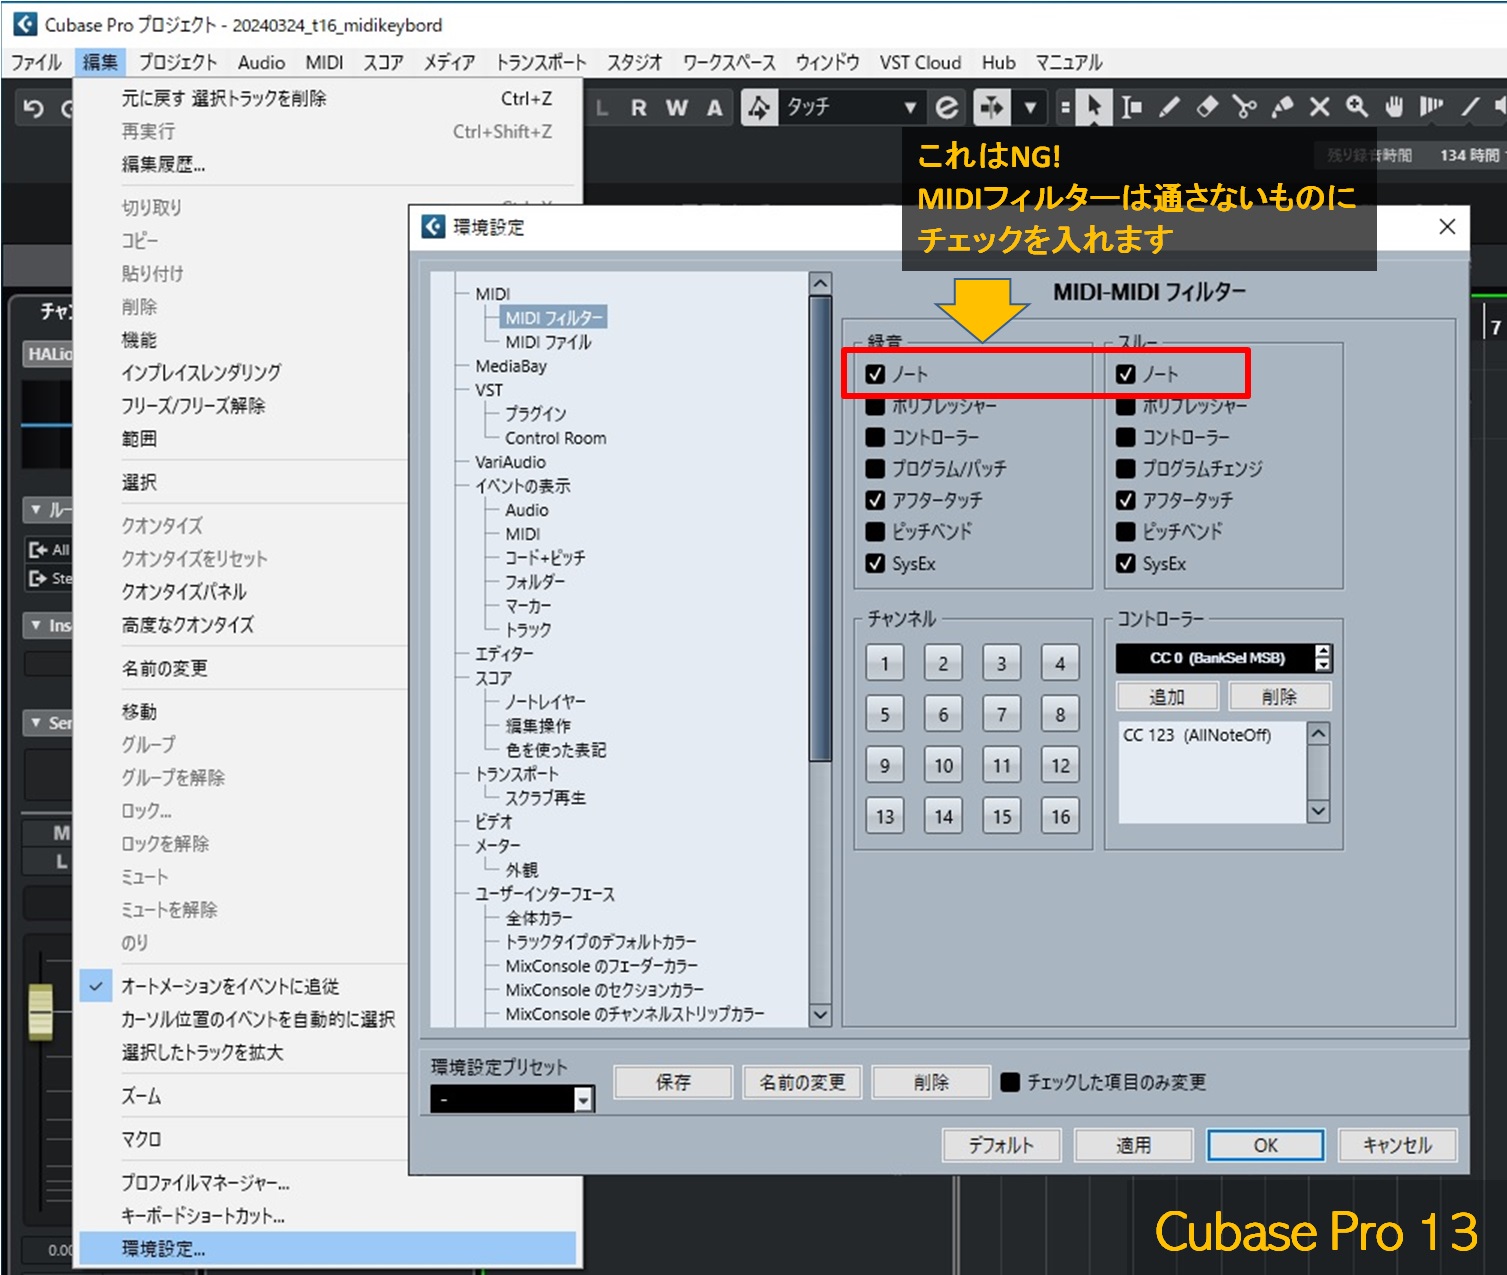Click the Undo arrow icon in toolbar
Image resolution: width=1507 pixels, height=1275 pixels.
coord(33,108)
